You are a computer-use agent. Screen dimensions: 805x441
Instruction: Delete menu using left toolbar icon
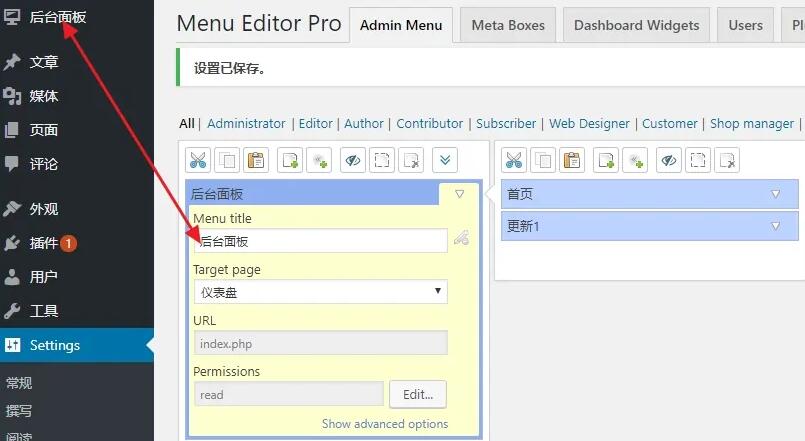coord(411,160)
